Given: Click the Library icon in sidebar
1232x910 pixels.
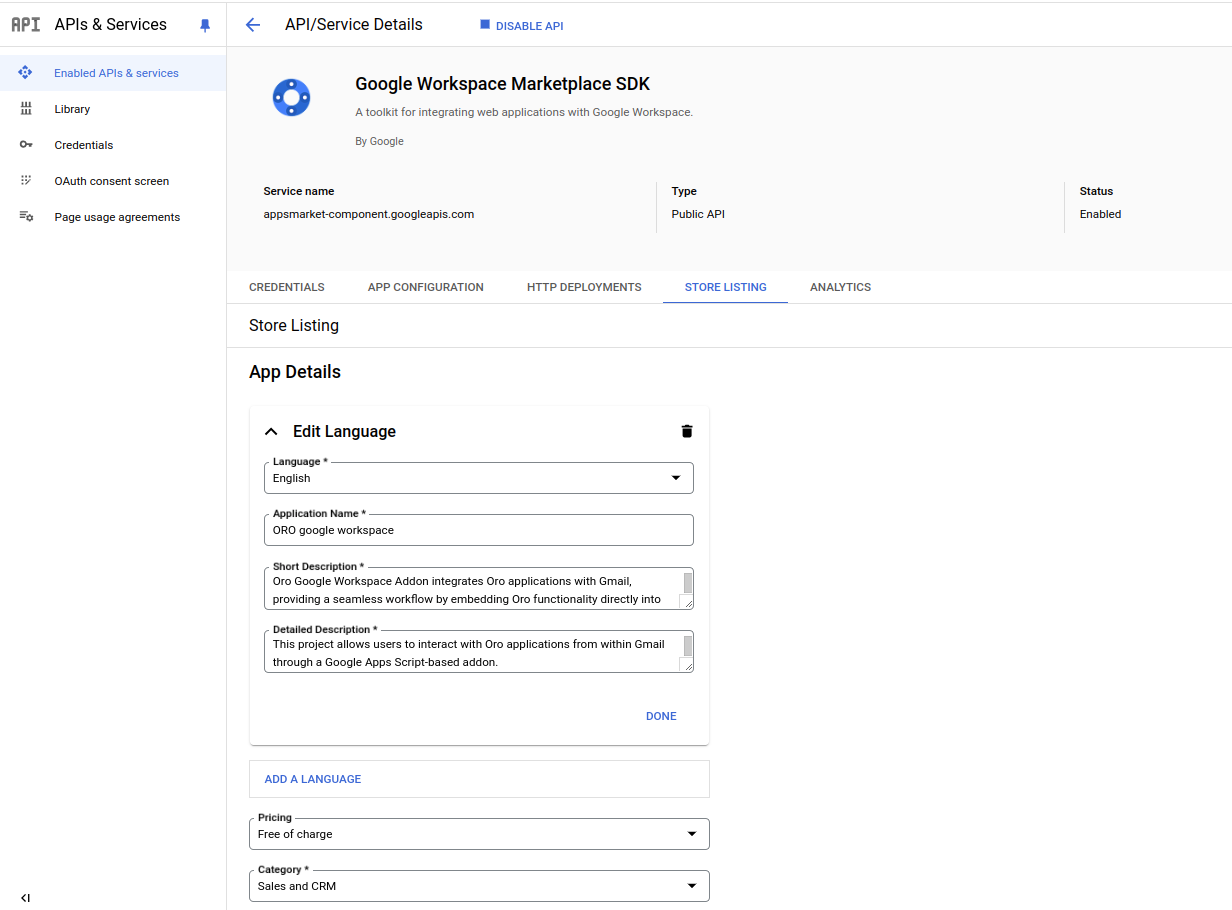Looking at the screenshot, I should click(x=26, y=109).
